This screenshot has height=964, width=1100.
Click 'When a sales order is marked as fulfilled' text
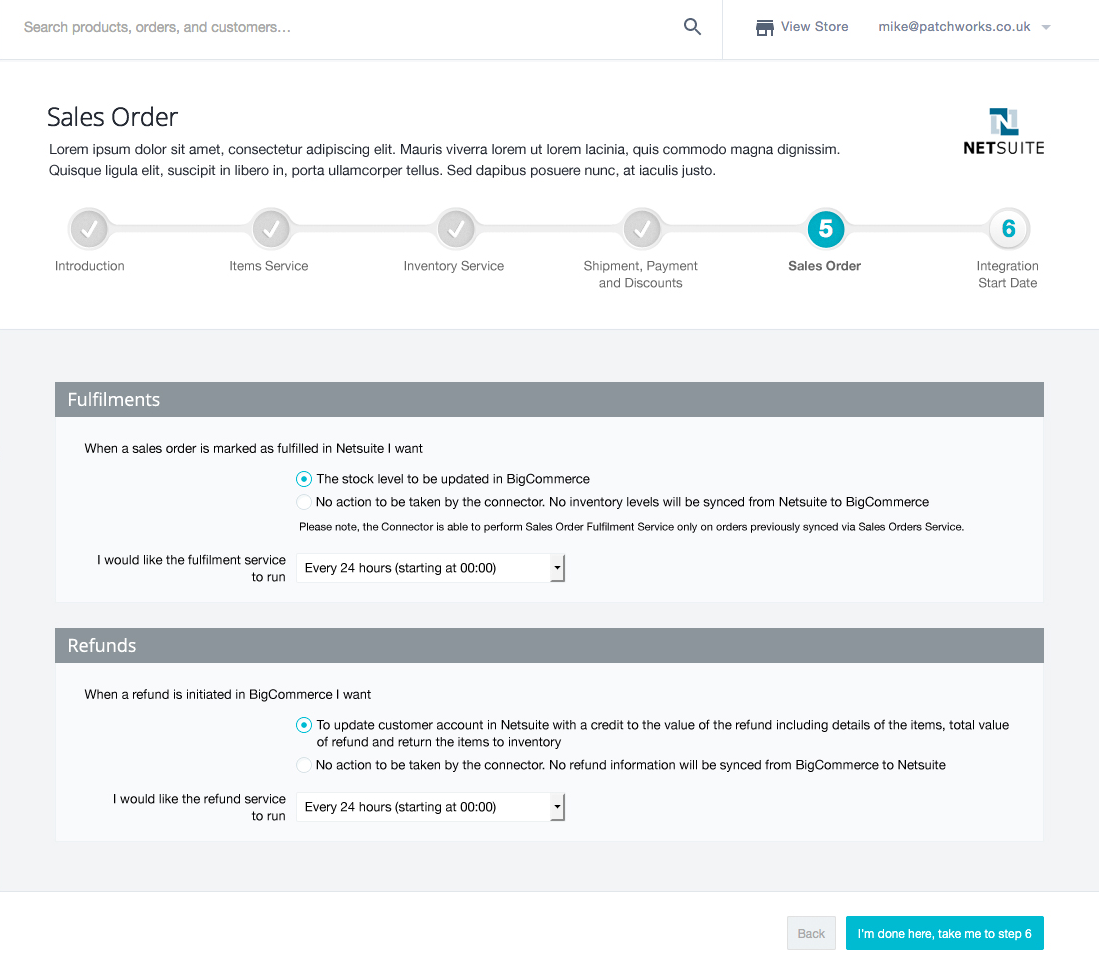click(x=253, y=449)
